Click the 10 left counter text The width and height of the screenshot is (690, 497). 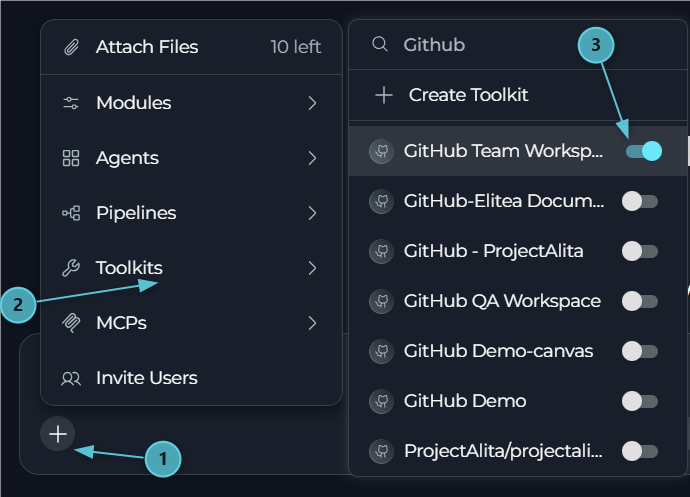tap(296, 47)
